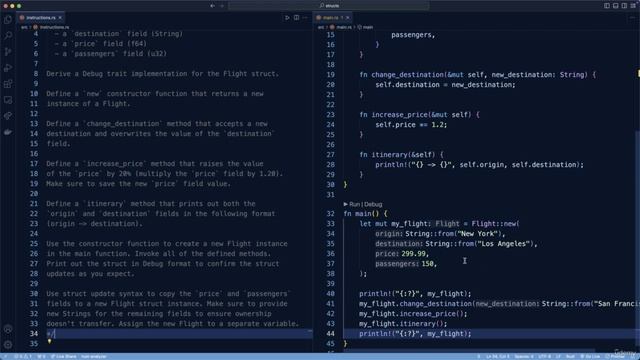Select src breadcrumb in left editor
Image resolution: width=640 pixels, height=360 pixels.
[x=24, y=27]
